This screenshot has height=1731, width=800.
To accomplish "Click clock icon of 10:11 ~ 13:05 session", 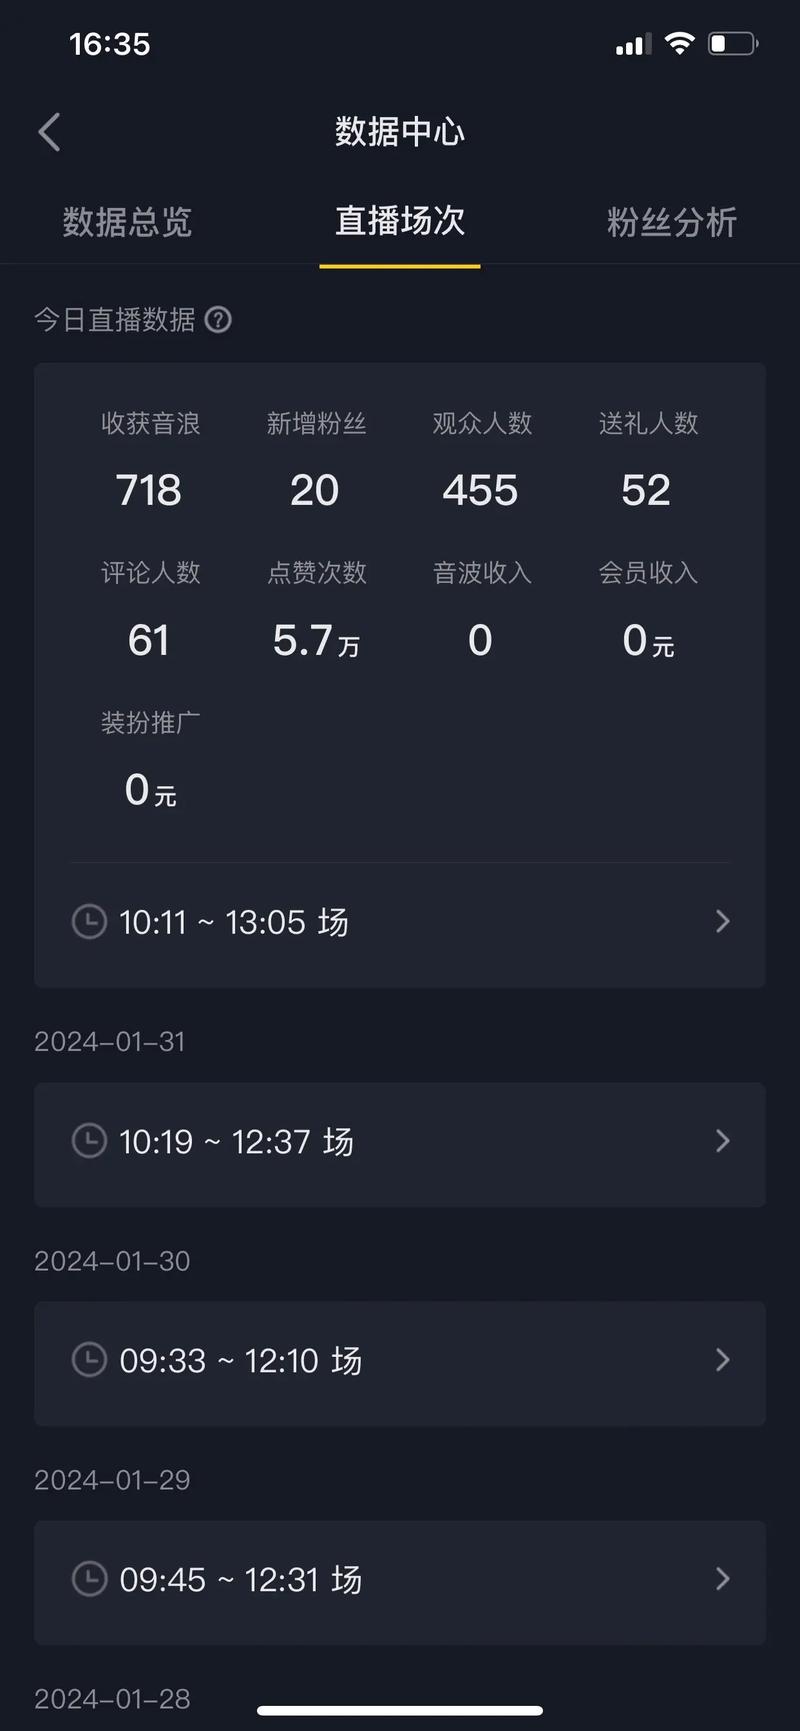I will click(89, 921).
